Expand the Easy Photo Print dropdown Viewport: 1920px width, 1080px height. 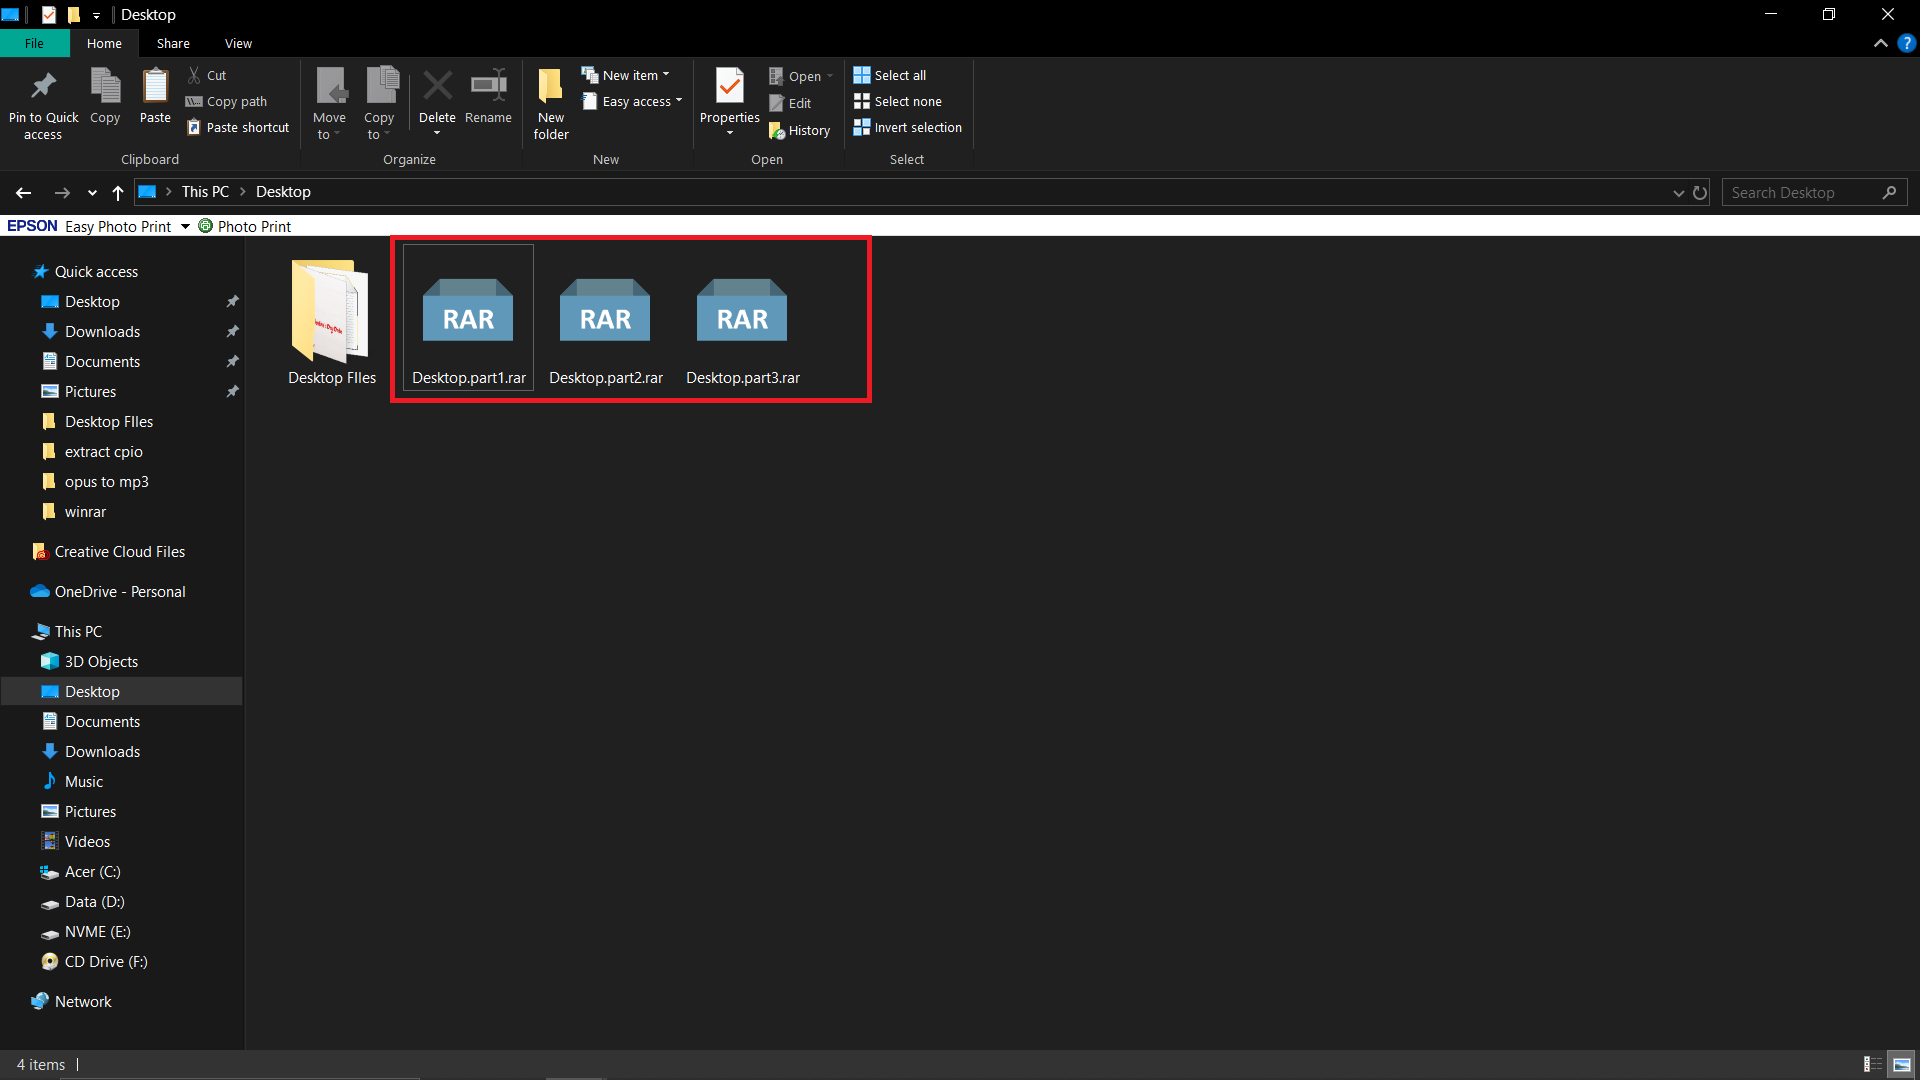[x=184, y=226]
